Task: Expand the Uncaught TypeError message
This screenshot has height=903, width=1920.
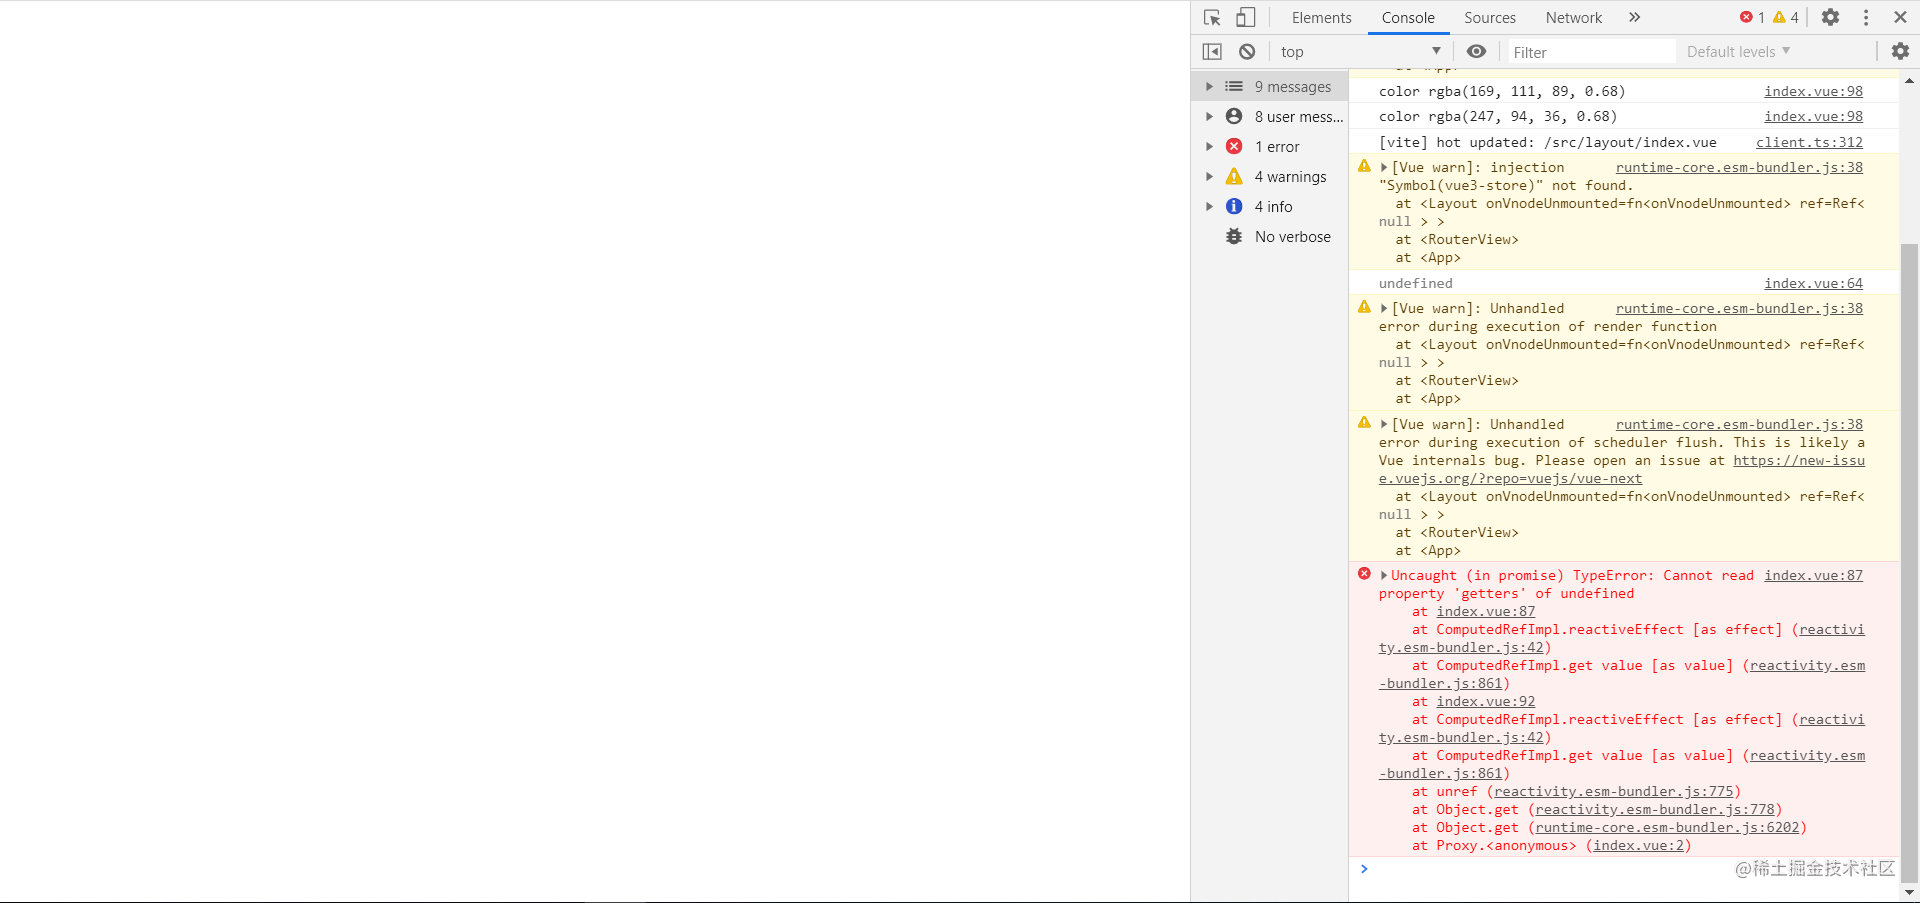Action: (x=1384, y=576)
